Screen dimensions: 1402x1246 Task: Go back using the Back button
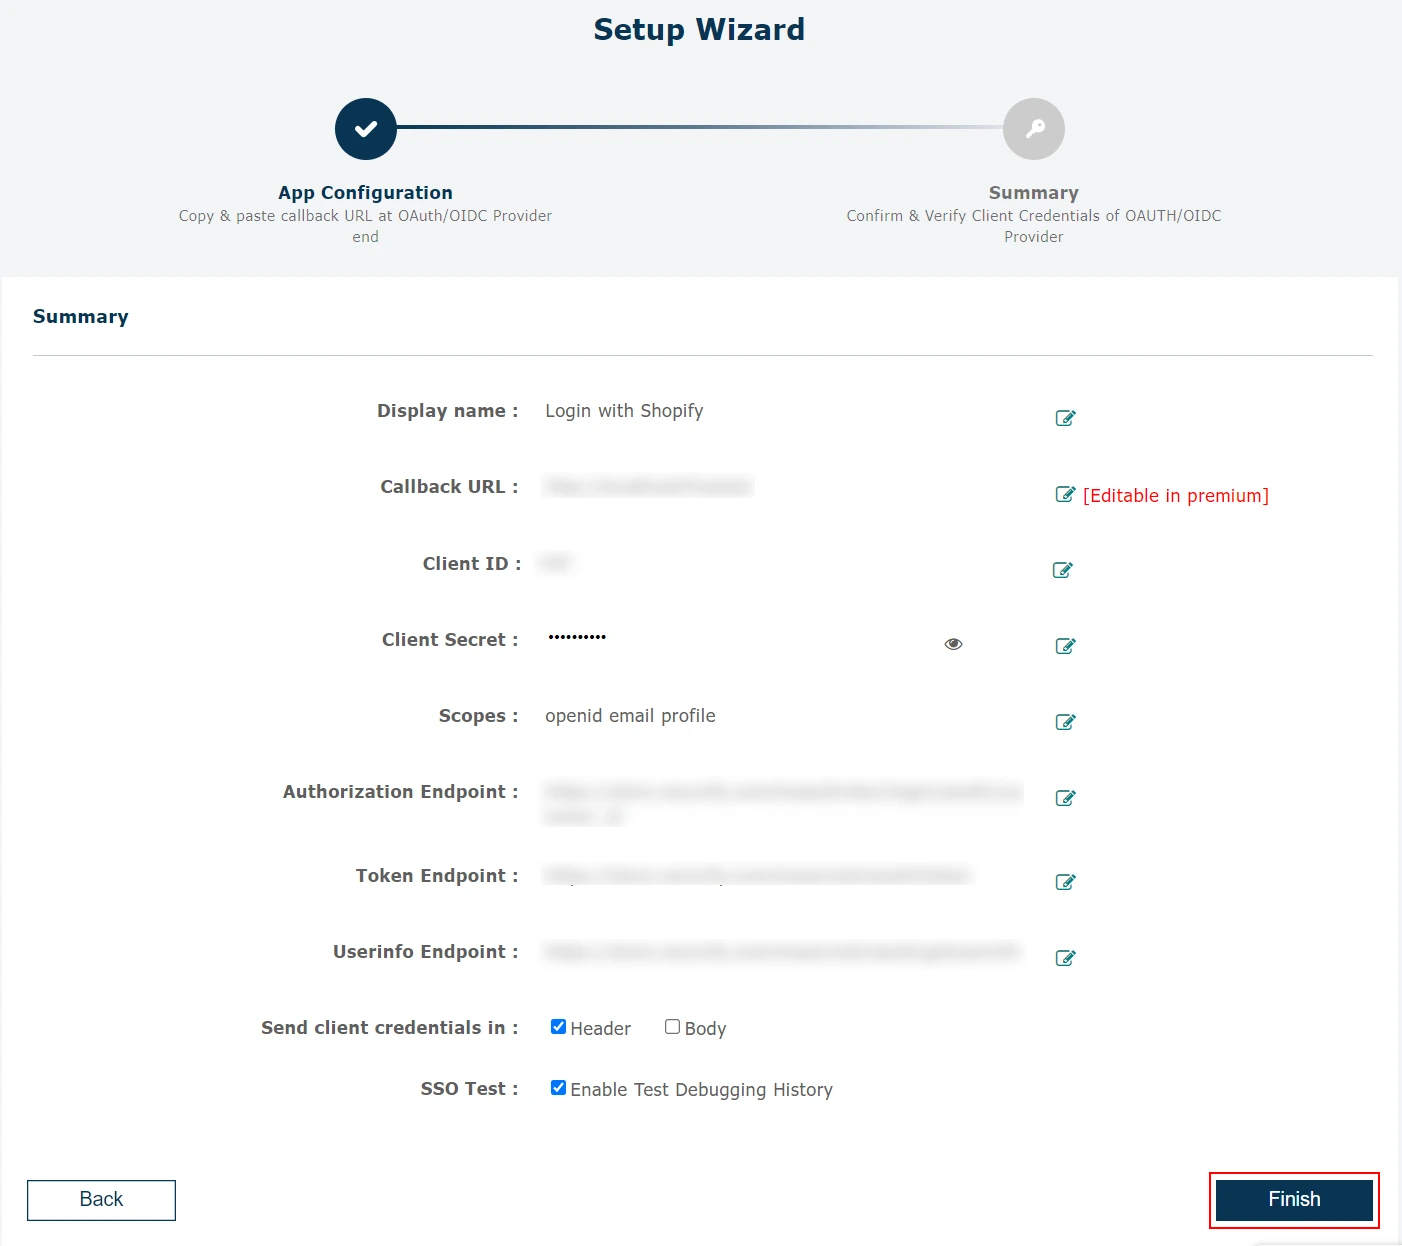[100, 1199]
